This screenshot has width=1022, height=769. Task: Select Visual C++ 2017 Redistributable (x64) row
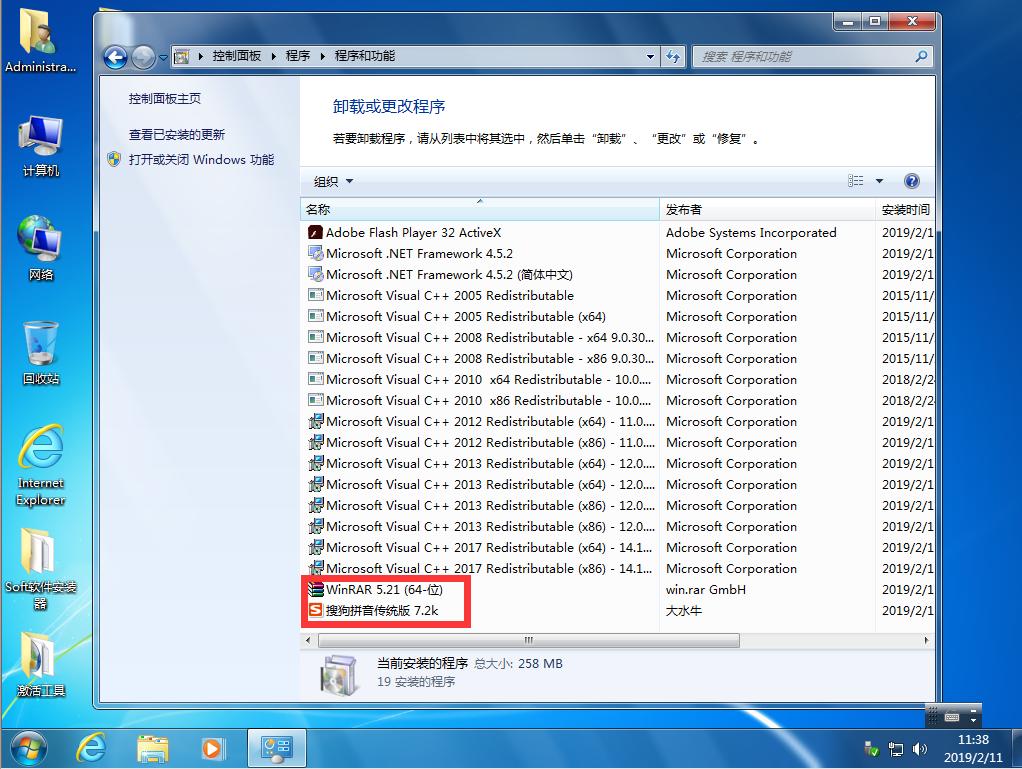(618, 547)
